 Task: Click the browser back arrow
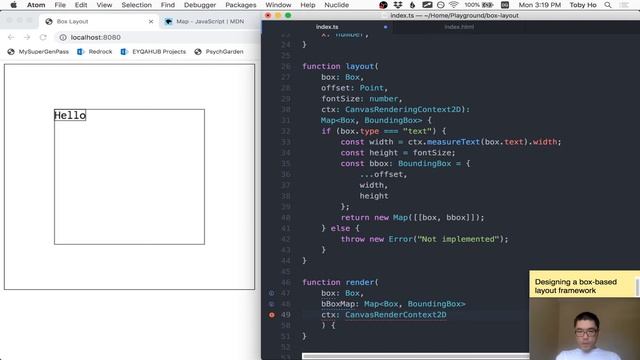click(x=11, y=37)
